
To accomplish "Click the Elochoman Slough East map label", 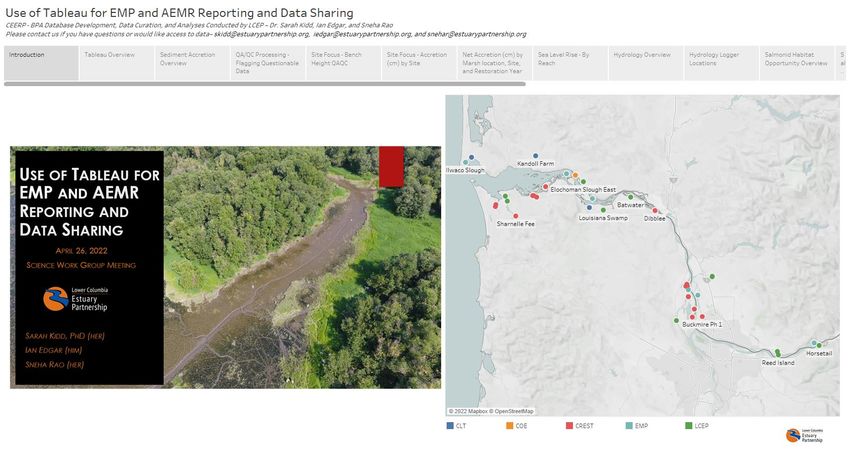I will (x=583, y=189).
